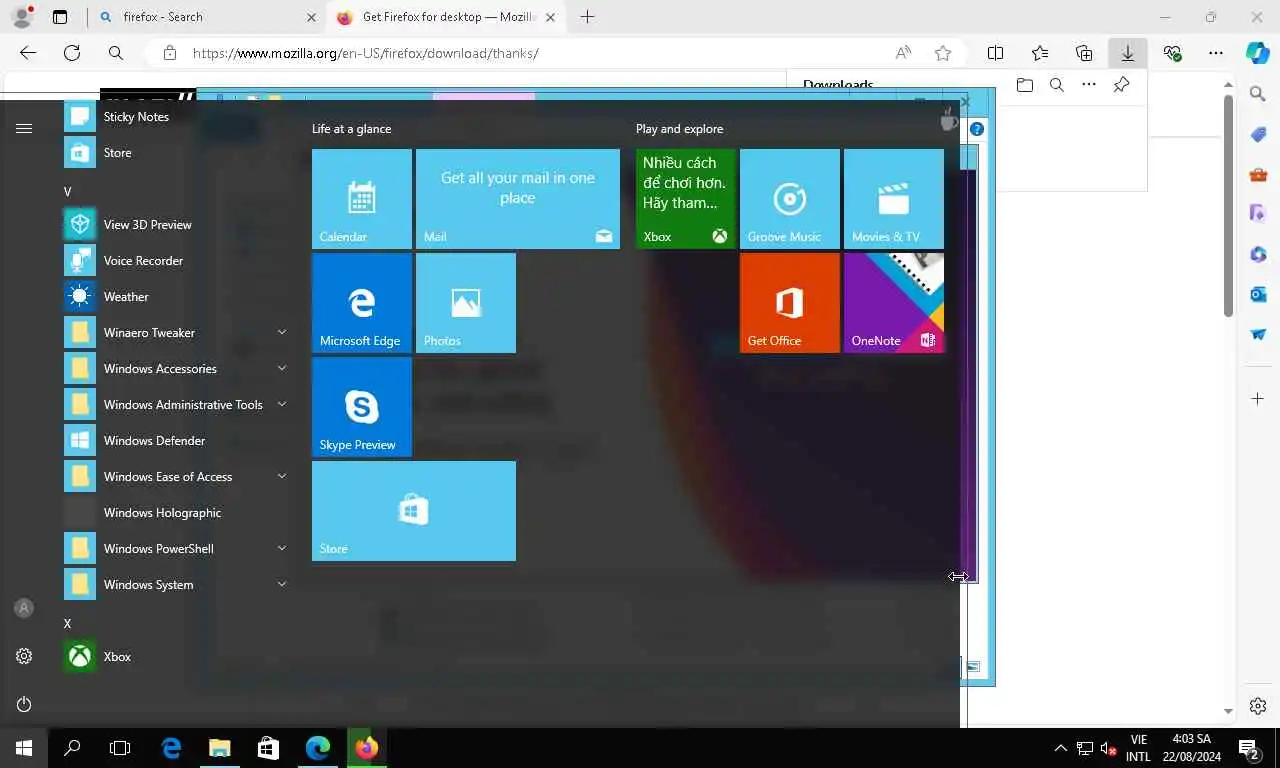Launch Xbox from the app list
This screenshot has width=1280, height=768.
point(176,657)
